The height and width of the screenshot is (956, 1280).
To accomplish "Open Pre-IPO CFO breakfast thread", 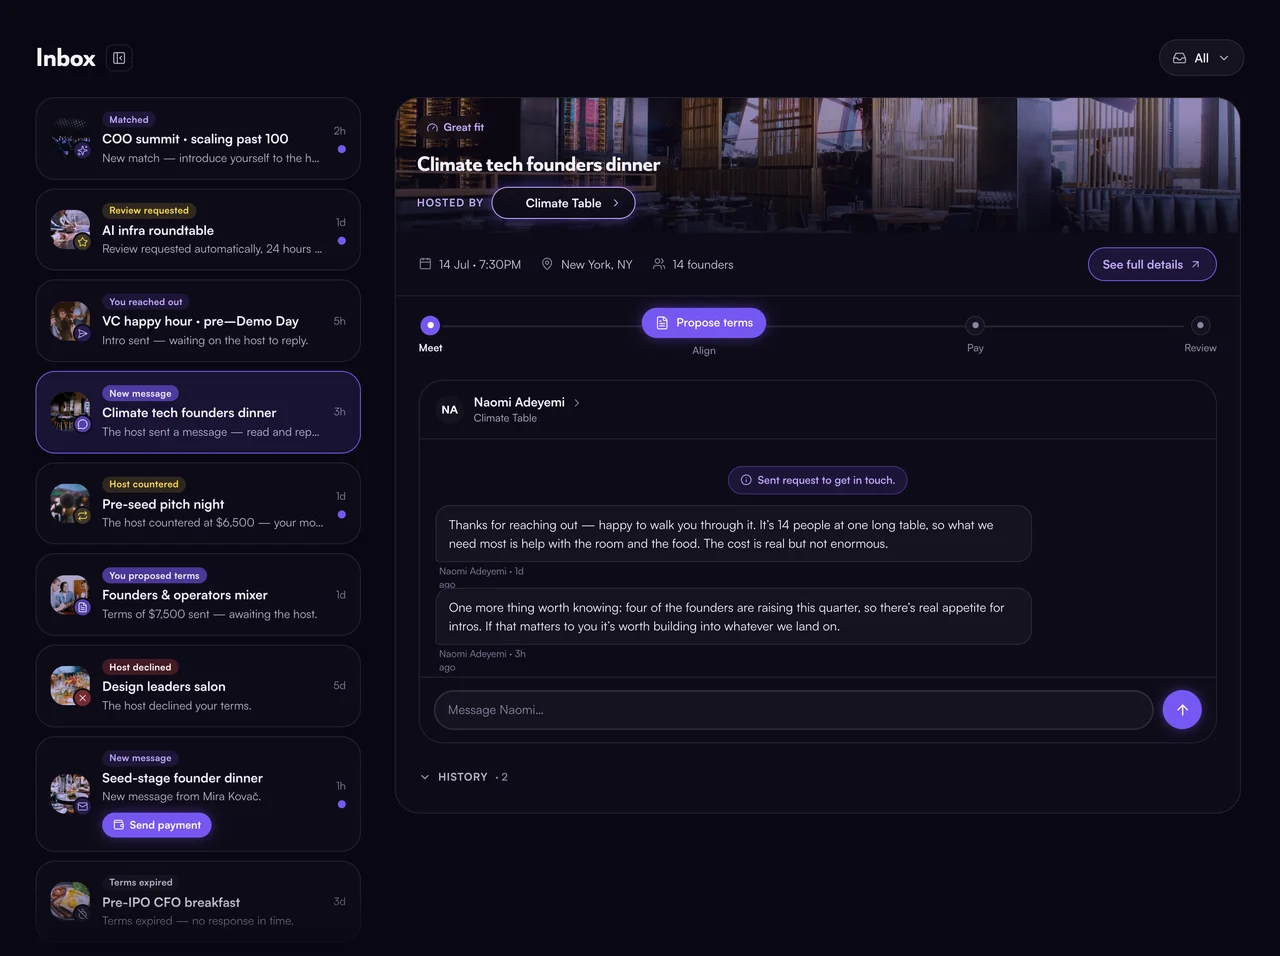I will pos(198,902).
